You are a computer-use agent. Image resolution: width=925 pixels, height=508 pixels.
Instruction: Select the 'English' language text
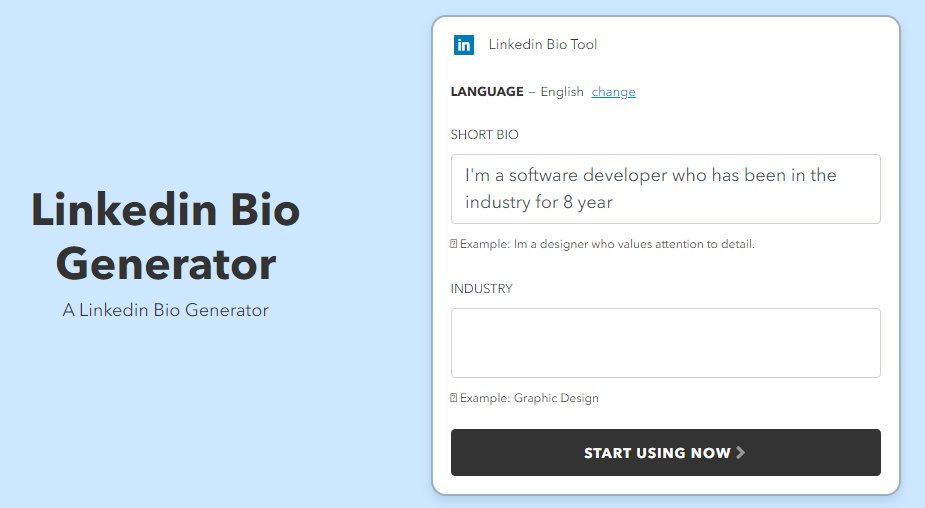pyautogui.click(x=562, y=92)
